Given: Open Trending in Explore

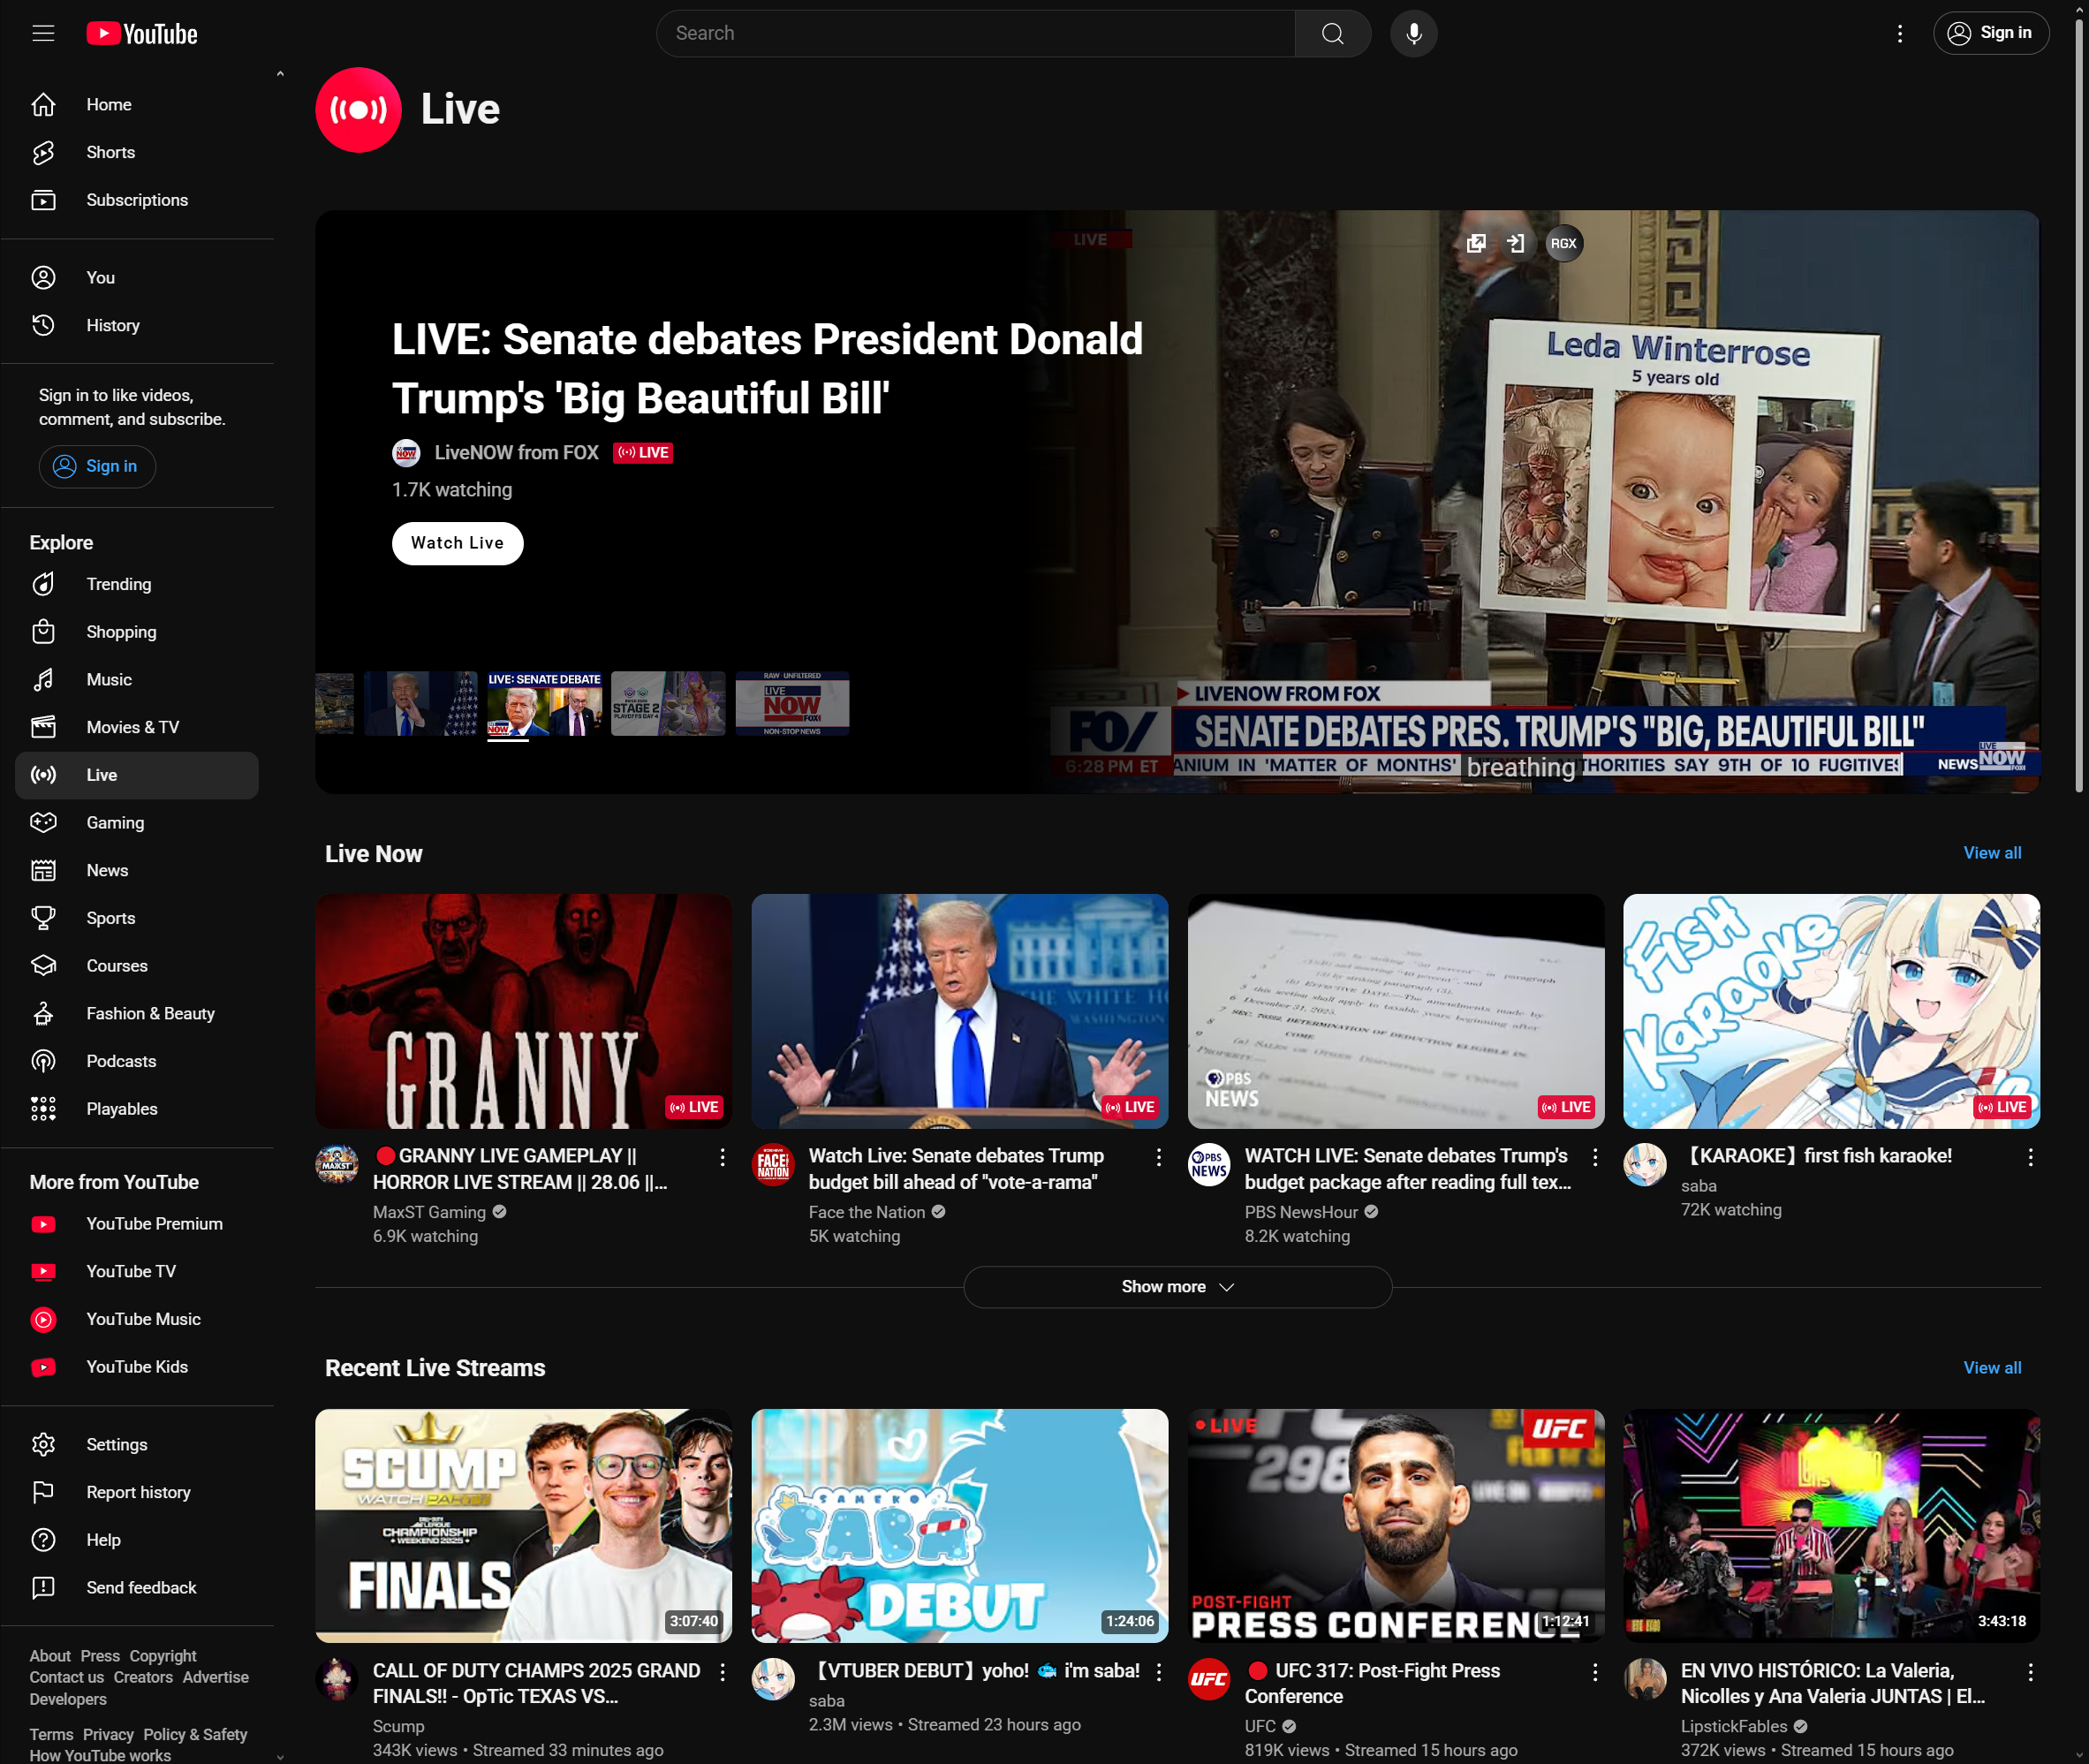Looking at the screenshot, I should pyautogui.click(x=137, y=584).
